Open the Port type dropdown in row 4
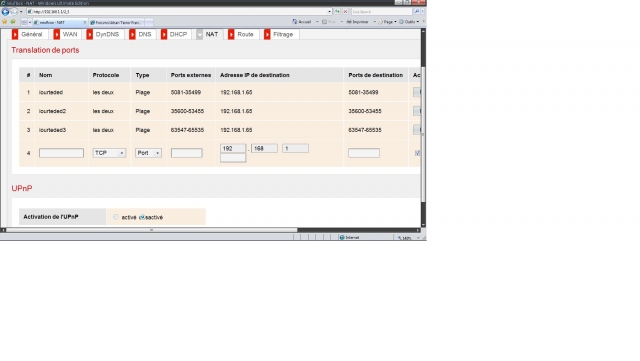640x361 pixels. (x=148, y=153)
